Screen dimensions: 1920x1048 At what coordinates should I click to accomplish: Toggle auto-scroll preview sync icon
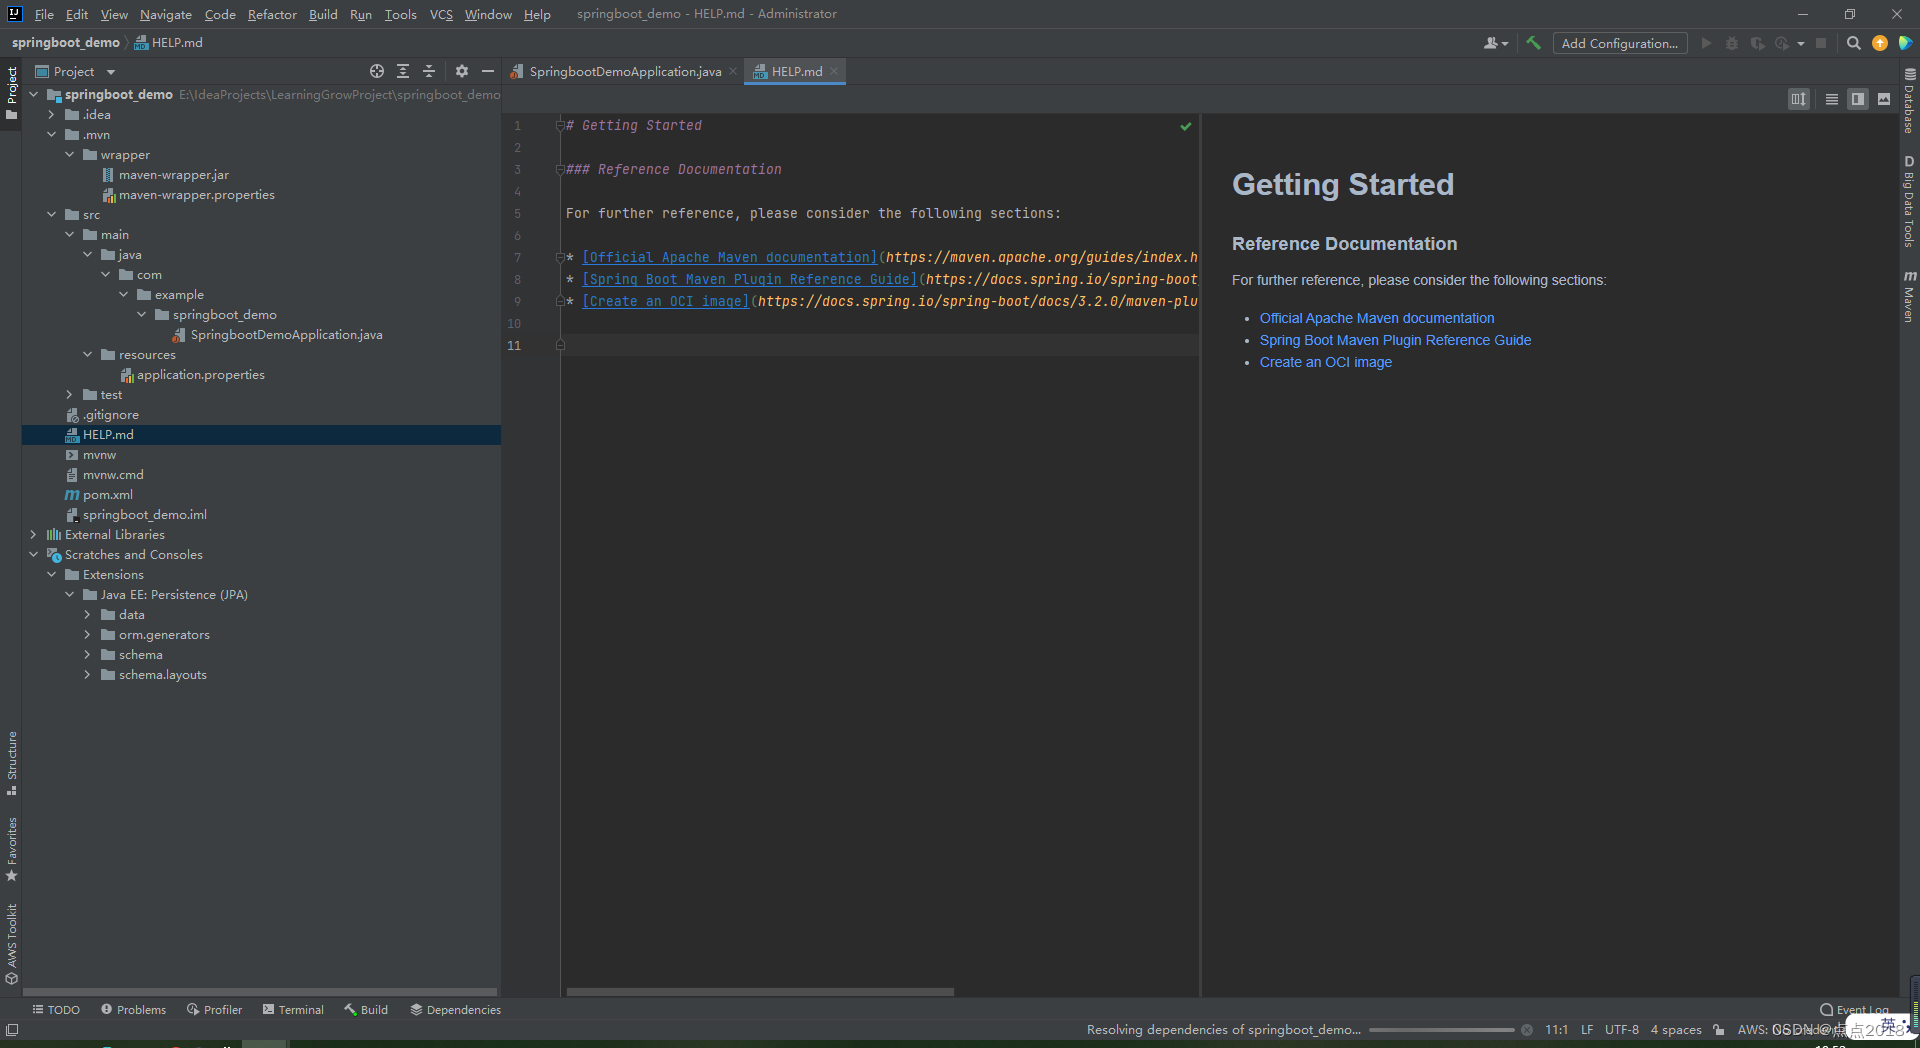[1799, 99]
